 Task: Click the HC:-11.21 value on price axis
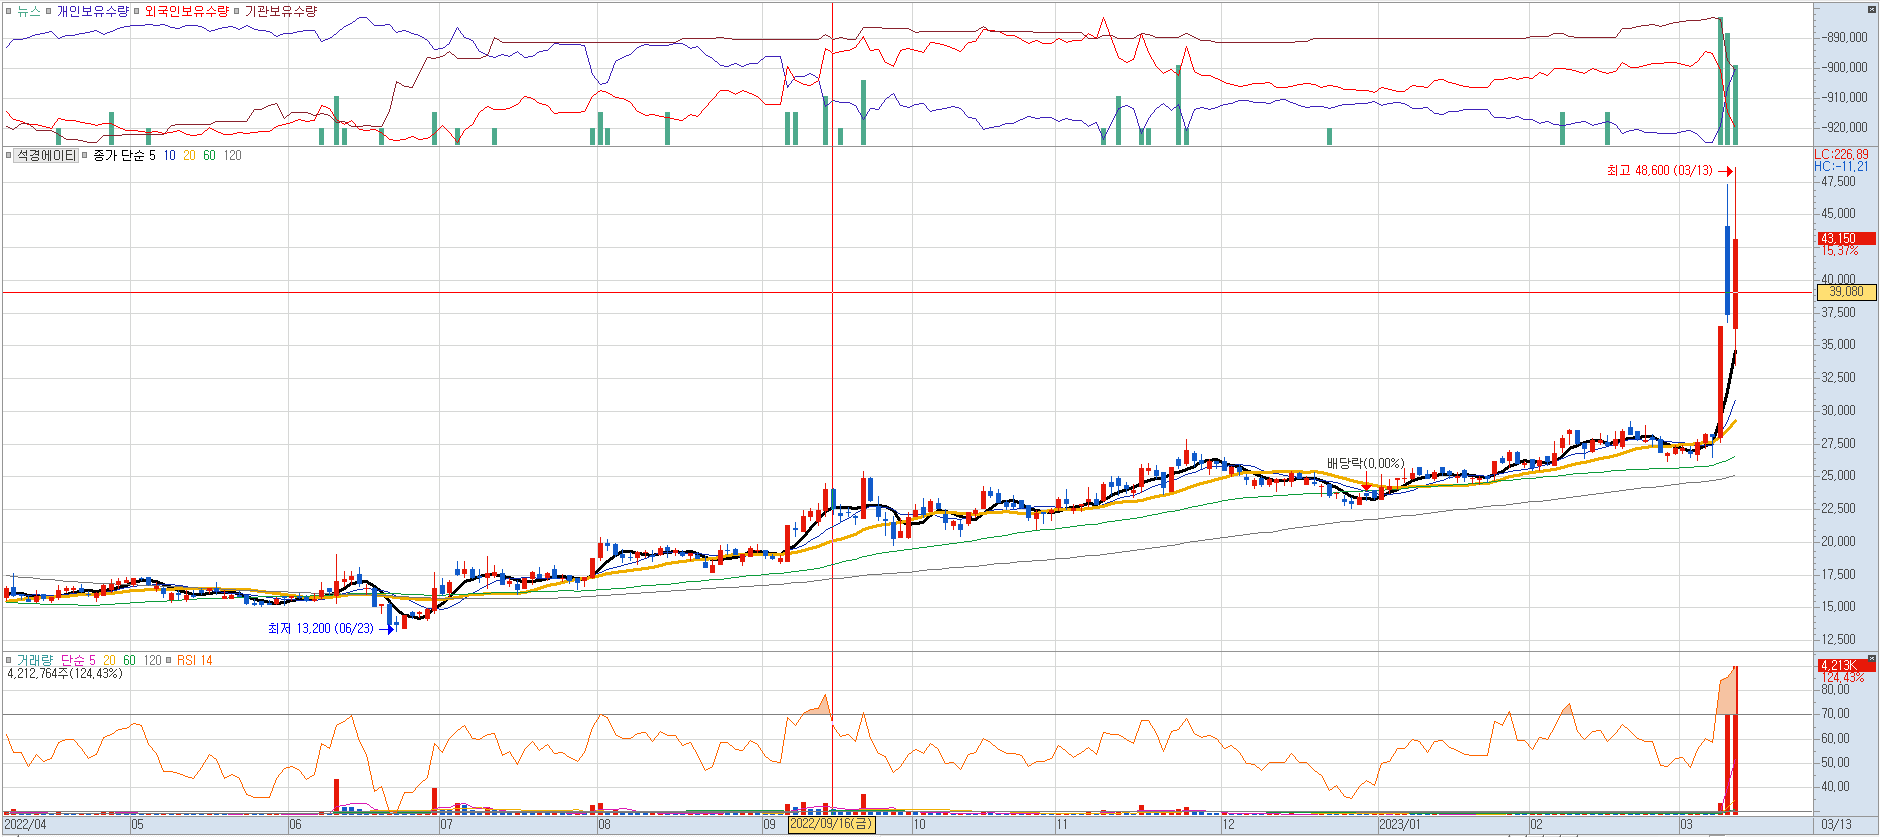pyautogui.click(x=1842, y=167)
